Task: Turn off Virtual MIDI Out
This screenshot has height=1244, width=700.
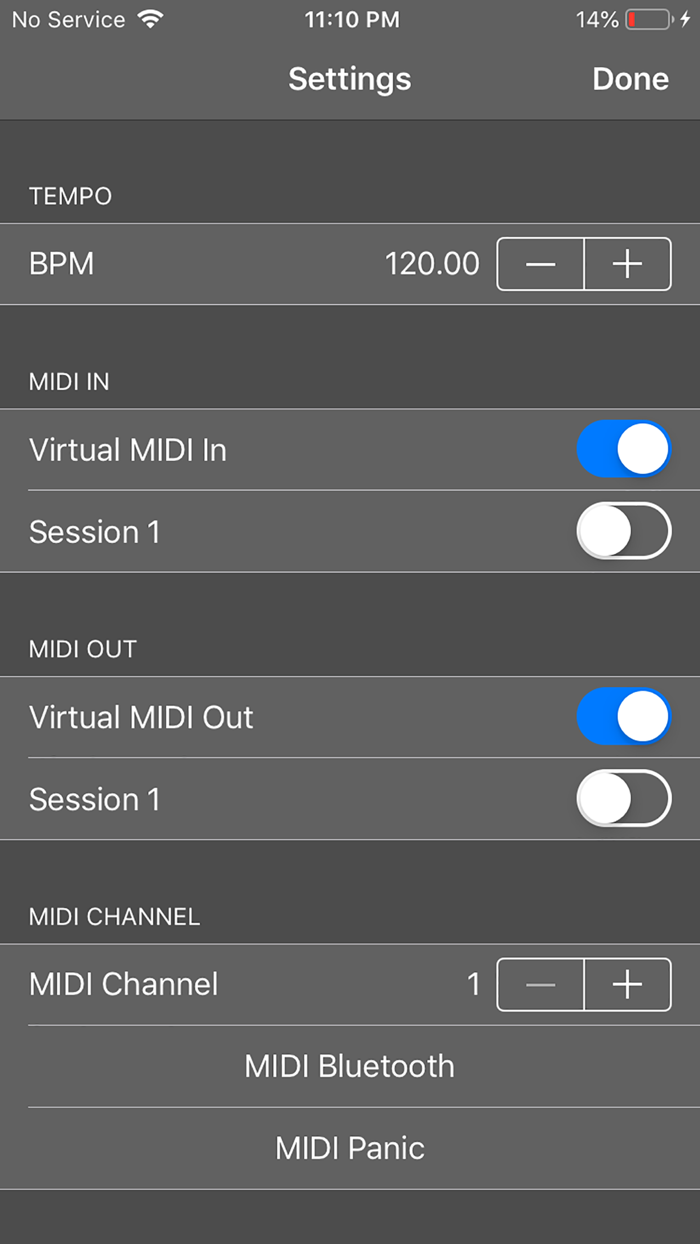Action: pyautogui.click(x=623, y=716)
